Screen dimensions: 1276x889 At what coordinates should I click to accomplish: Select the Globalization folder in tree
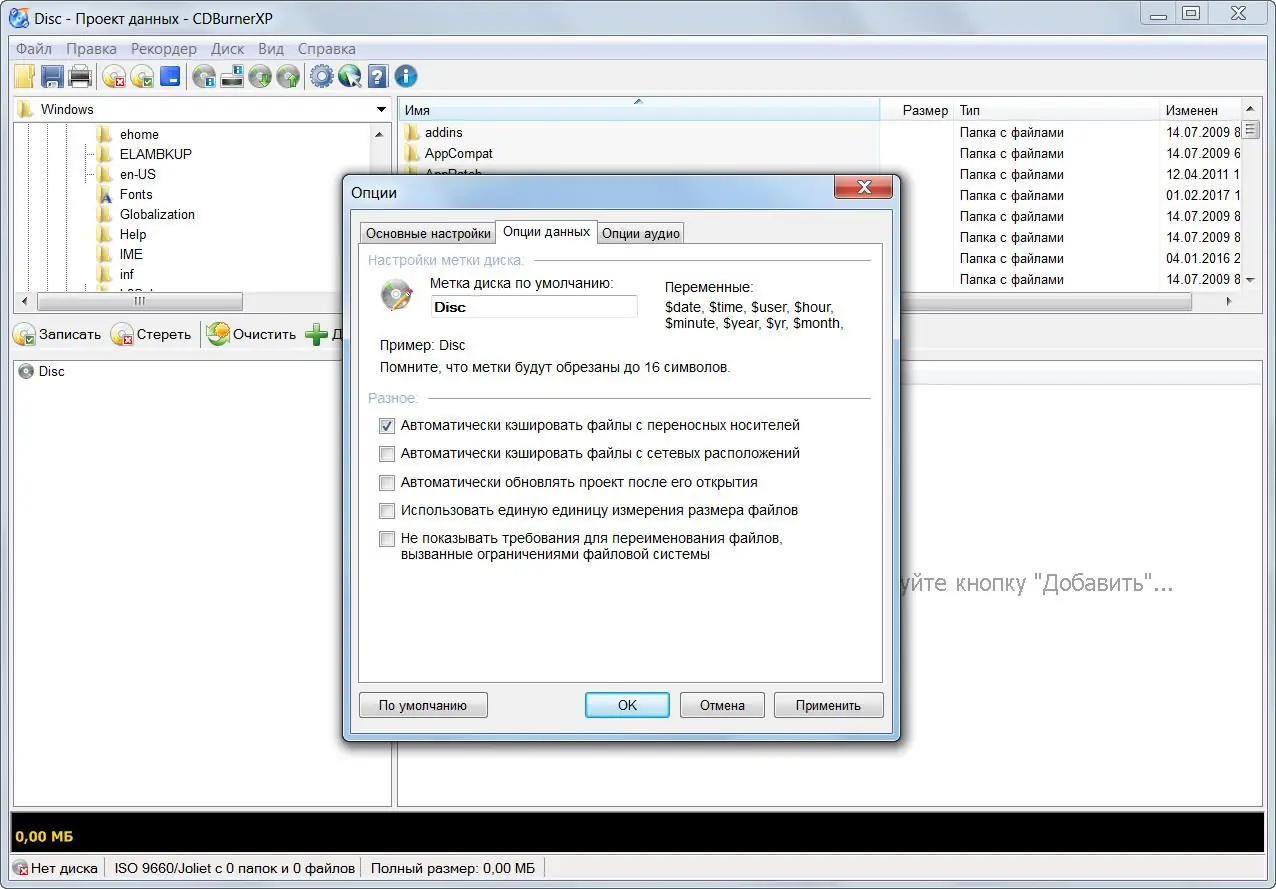click(157, 214)
